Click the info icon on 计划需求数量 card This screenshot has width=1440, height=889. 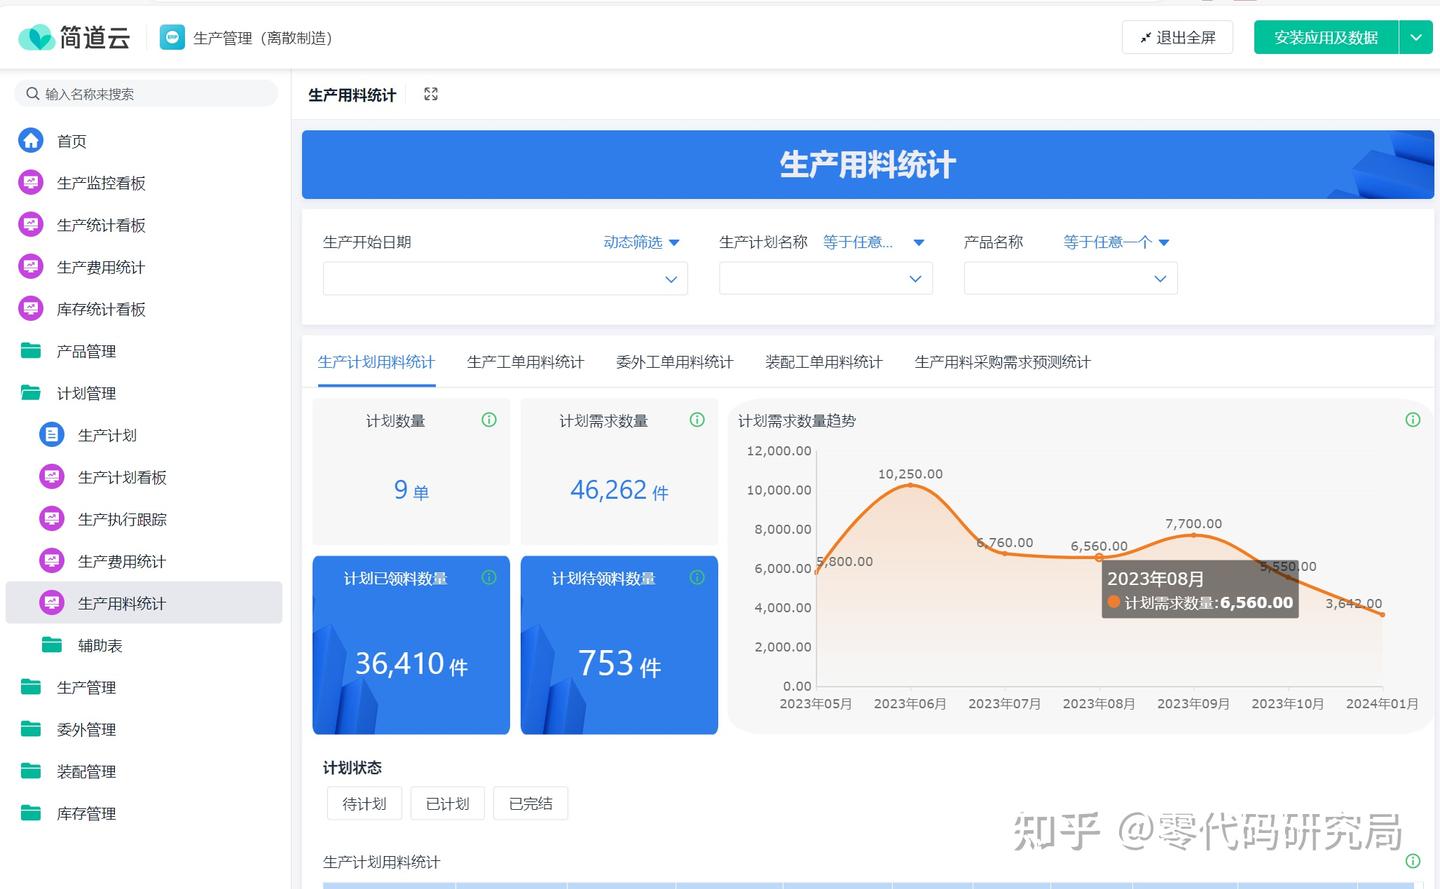(697, 420)
